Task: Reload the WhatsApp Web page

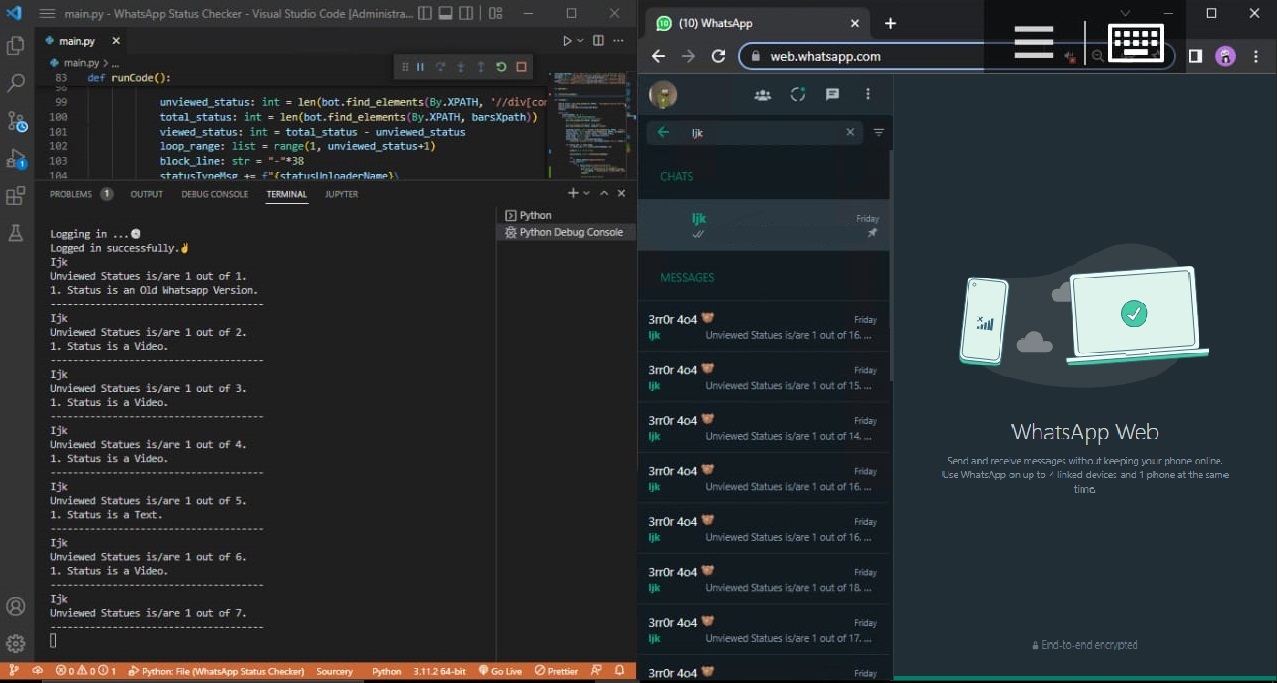Action: click(x=718, y=56)
